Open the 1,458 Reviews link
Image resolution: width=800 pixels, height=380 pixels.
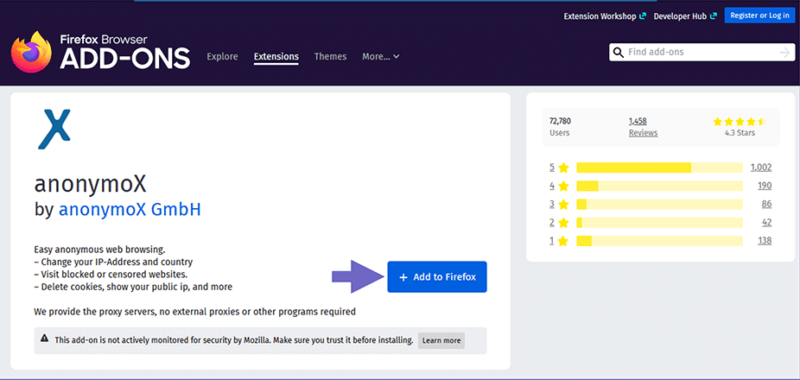pyautogui.click(x=643, y=127)
